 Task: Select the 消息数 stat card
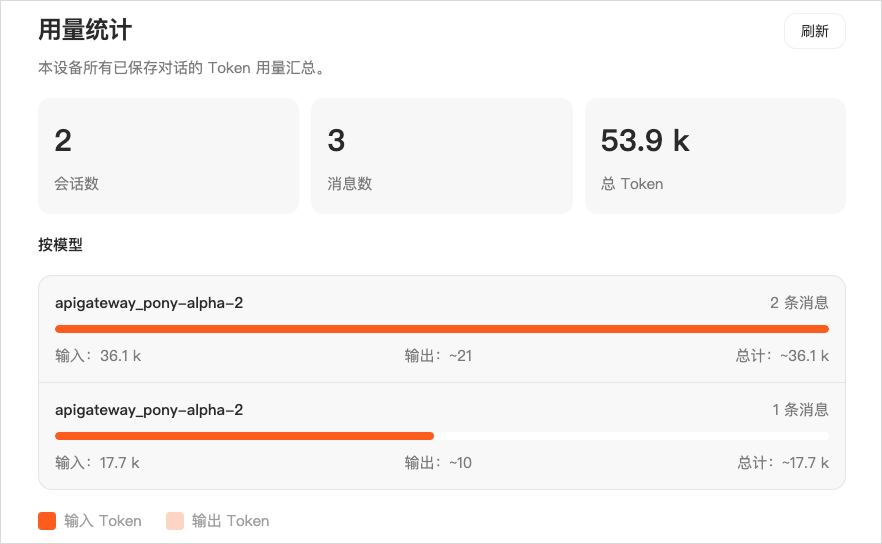441,156
